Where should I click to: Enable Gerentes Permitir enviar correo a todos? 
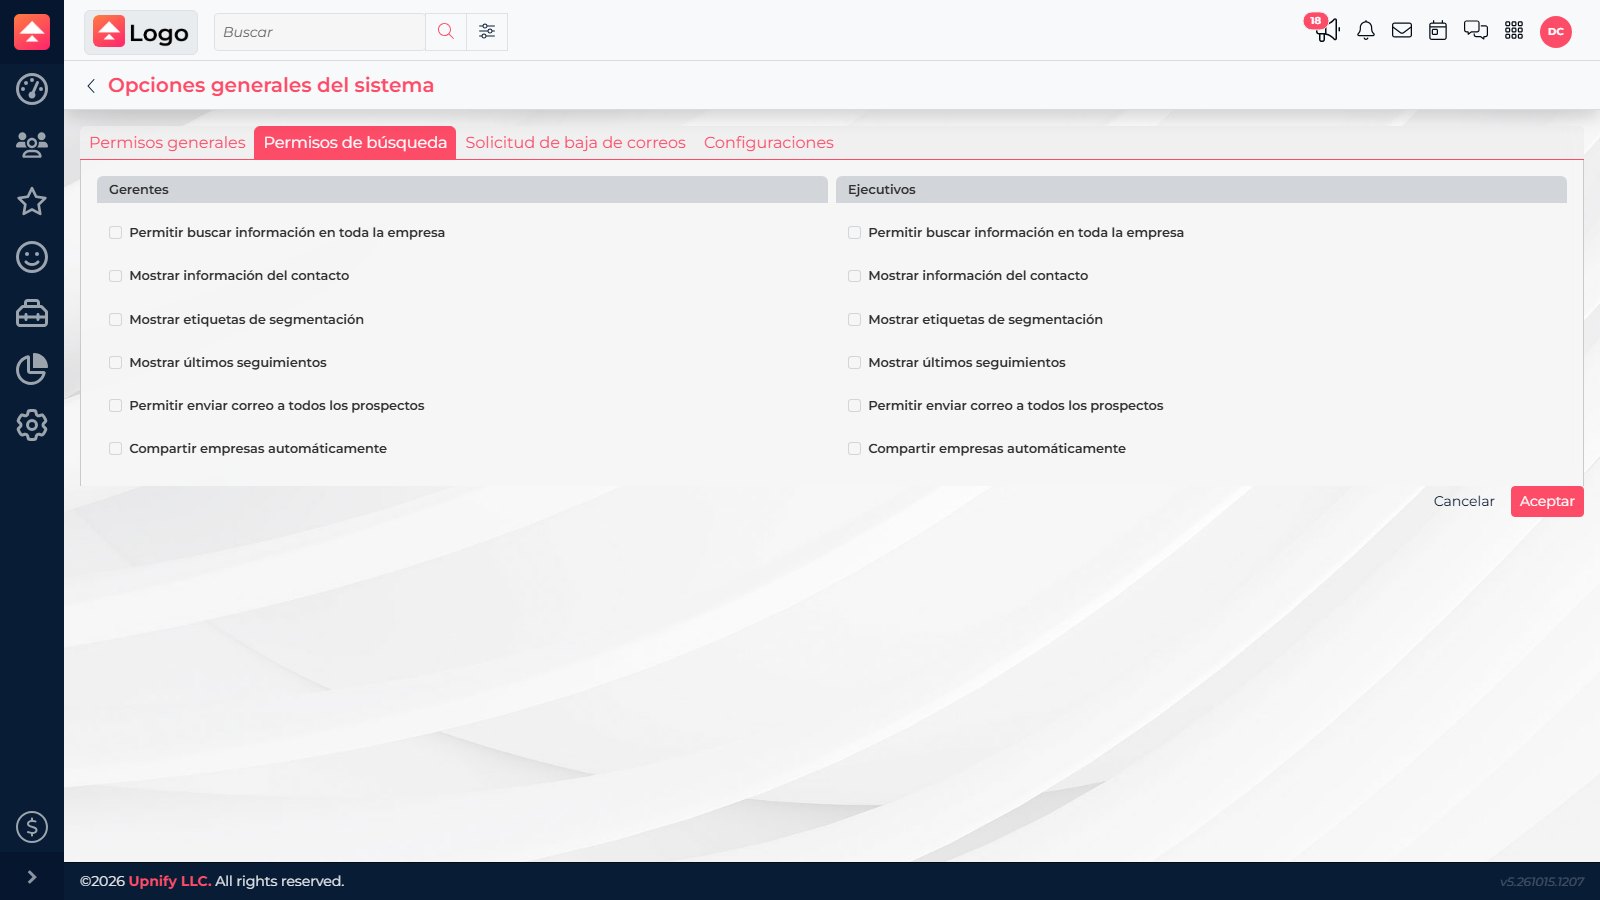pos(115,406)
